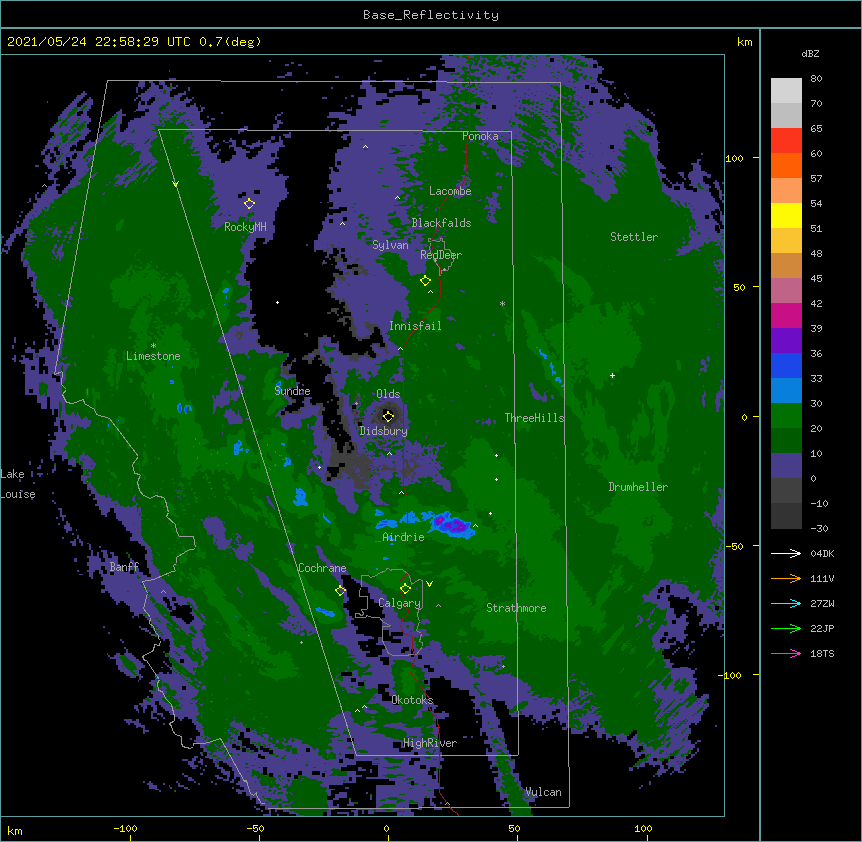
Task: Click the Lacombe city label
Action: pos(450,191)
